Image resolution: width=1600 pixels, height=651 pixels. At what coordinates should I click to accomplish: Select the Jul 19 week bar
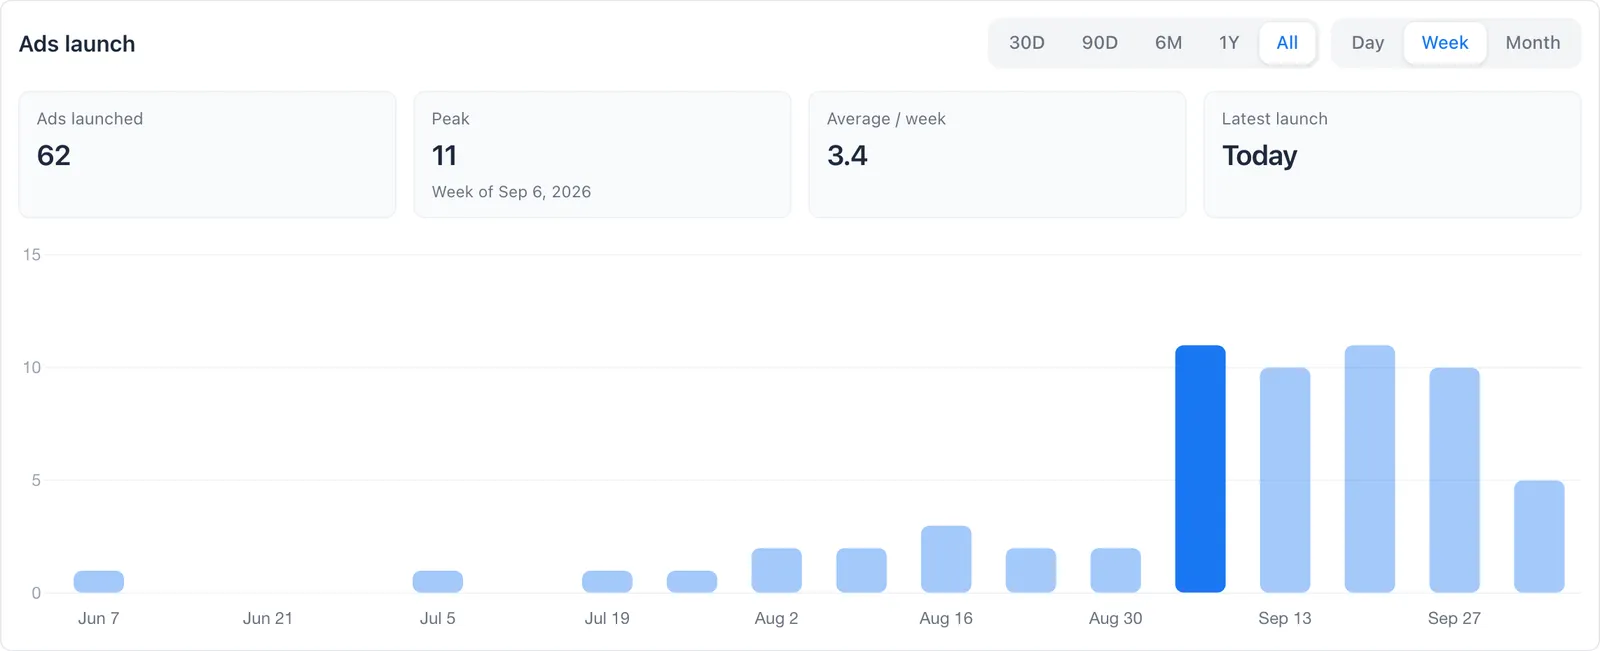point(607,582)
